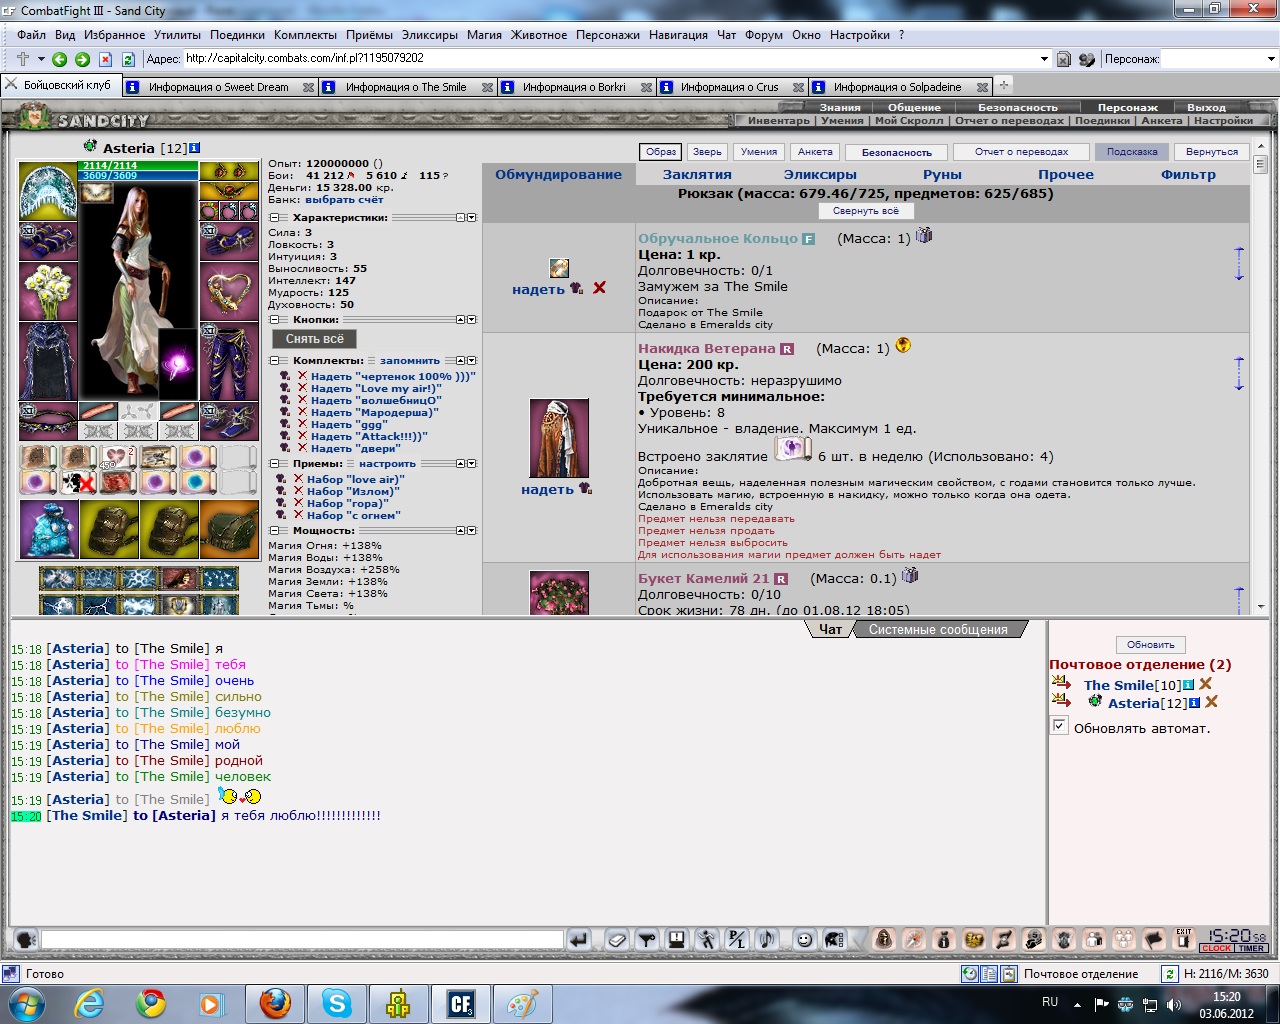Viewport: 1280px width, 1024px height.
Task: Open chat filter funnel icon
Action: coord(647,939)
